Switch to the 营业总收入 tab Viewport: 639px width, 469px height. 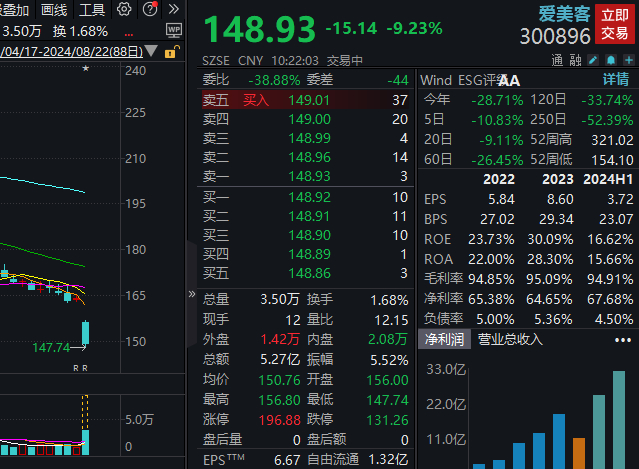coord(510,339)
